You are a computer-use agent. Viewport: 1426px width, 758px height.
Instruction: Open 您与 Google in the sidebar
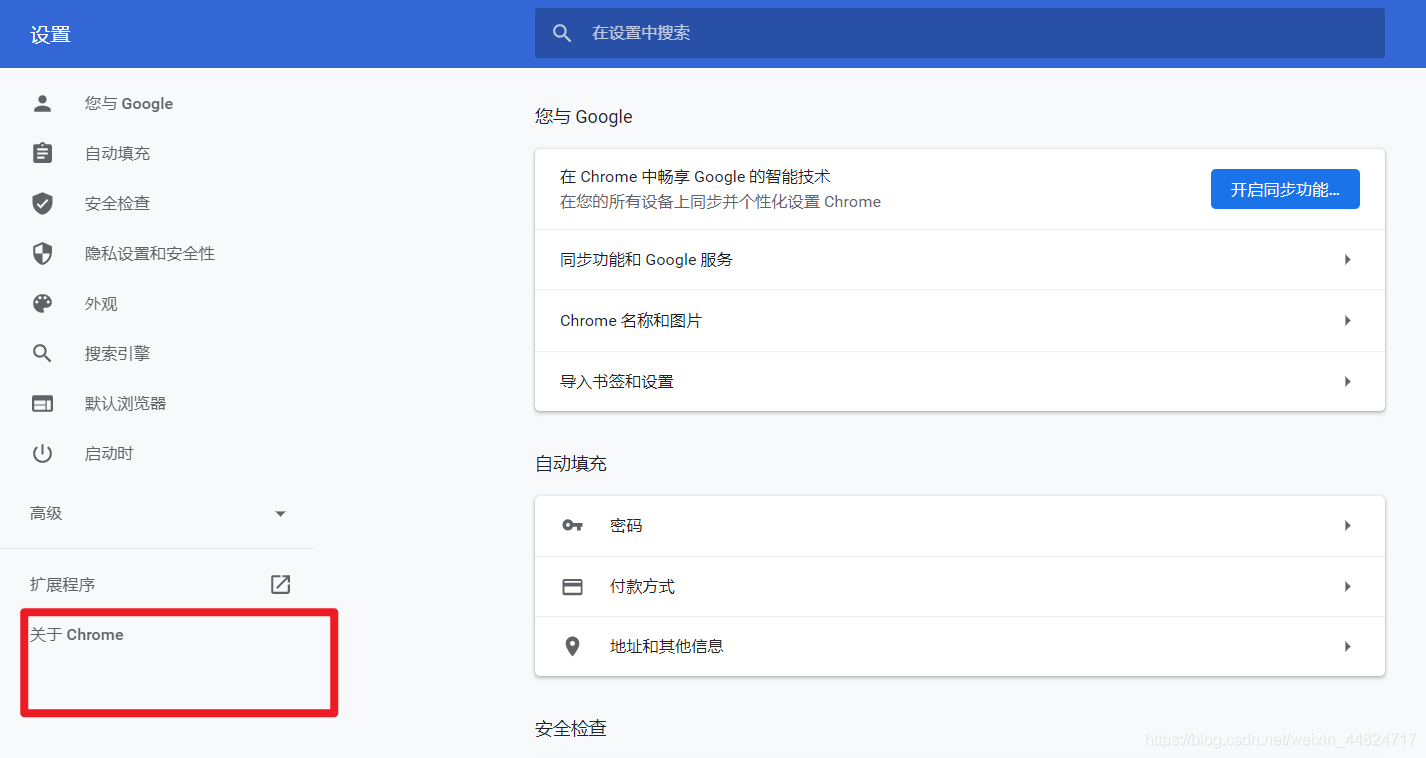129,103
